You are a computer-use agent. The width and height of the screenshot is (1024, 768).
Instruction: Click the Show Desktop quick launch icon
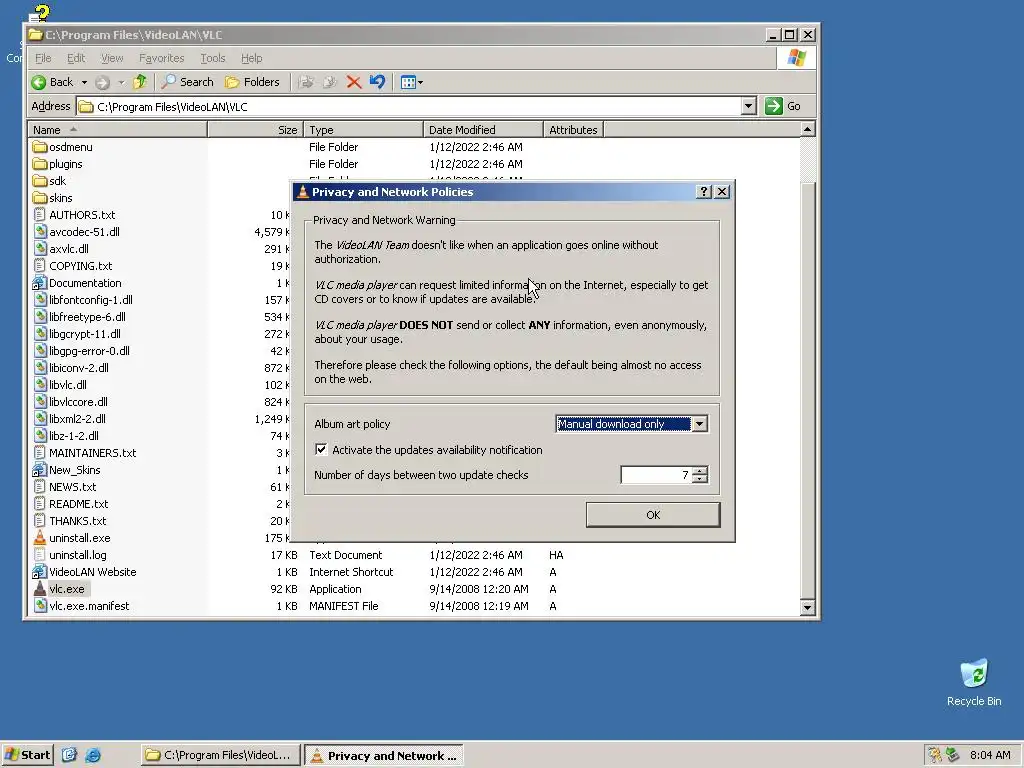(69, 755)
